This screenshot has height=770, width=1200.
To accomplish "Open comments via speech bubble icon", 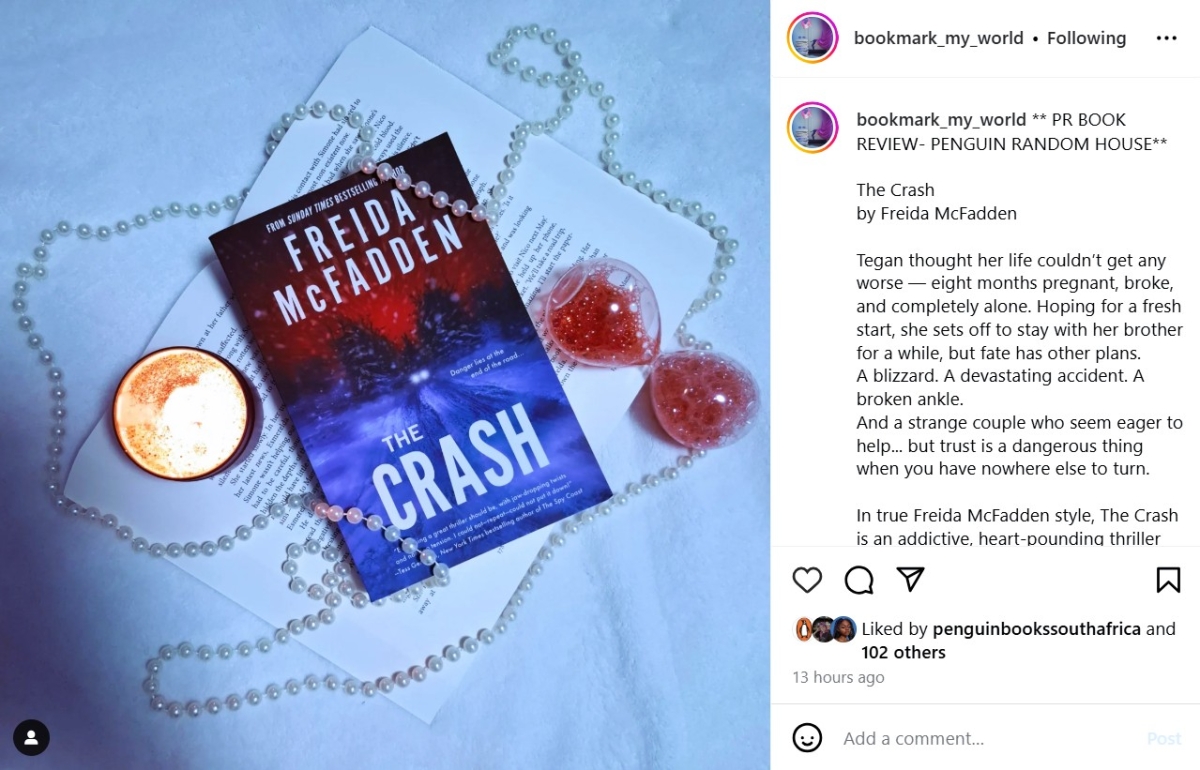I will point(859,580).
